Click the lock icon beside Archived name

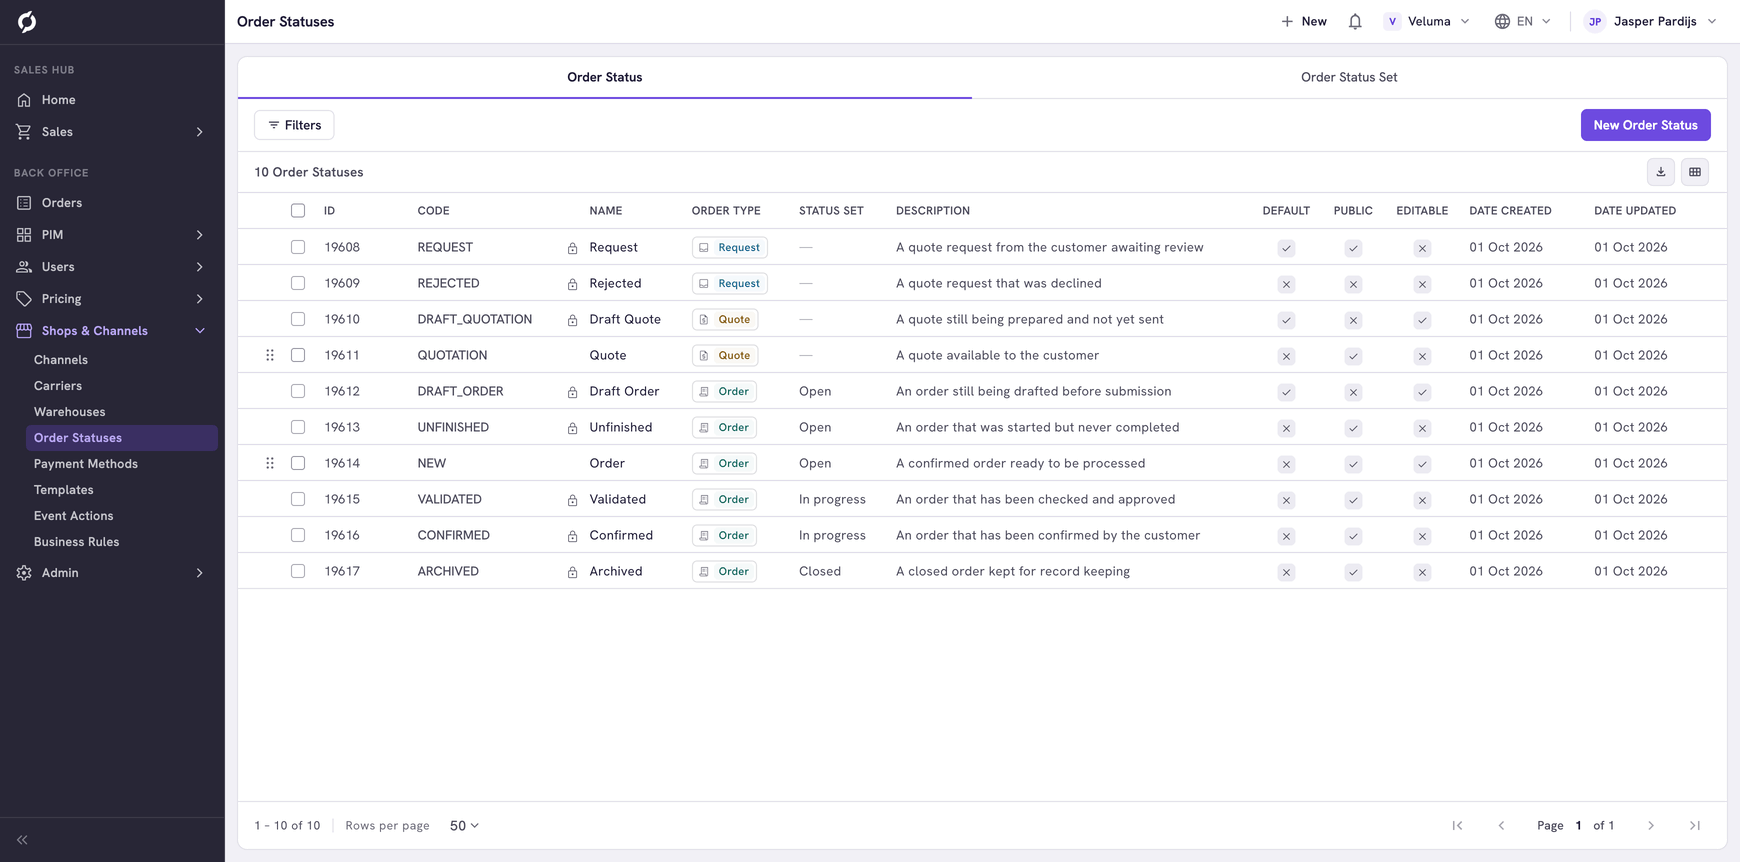point(573,572)
